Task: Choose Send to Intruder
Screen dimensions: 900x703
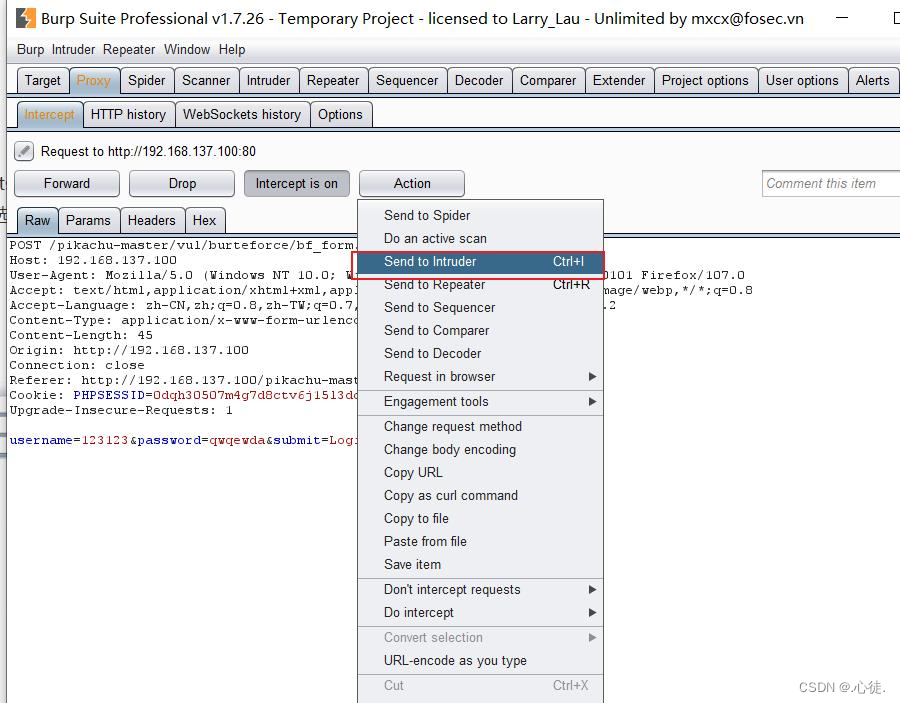Action: [480, 262]
